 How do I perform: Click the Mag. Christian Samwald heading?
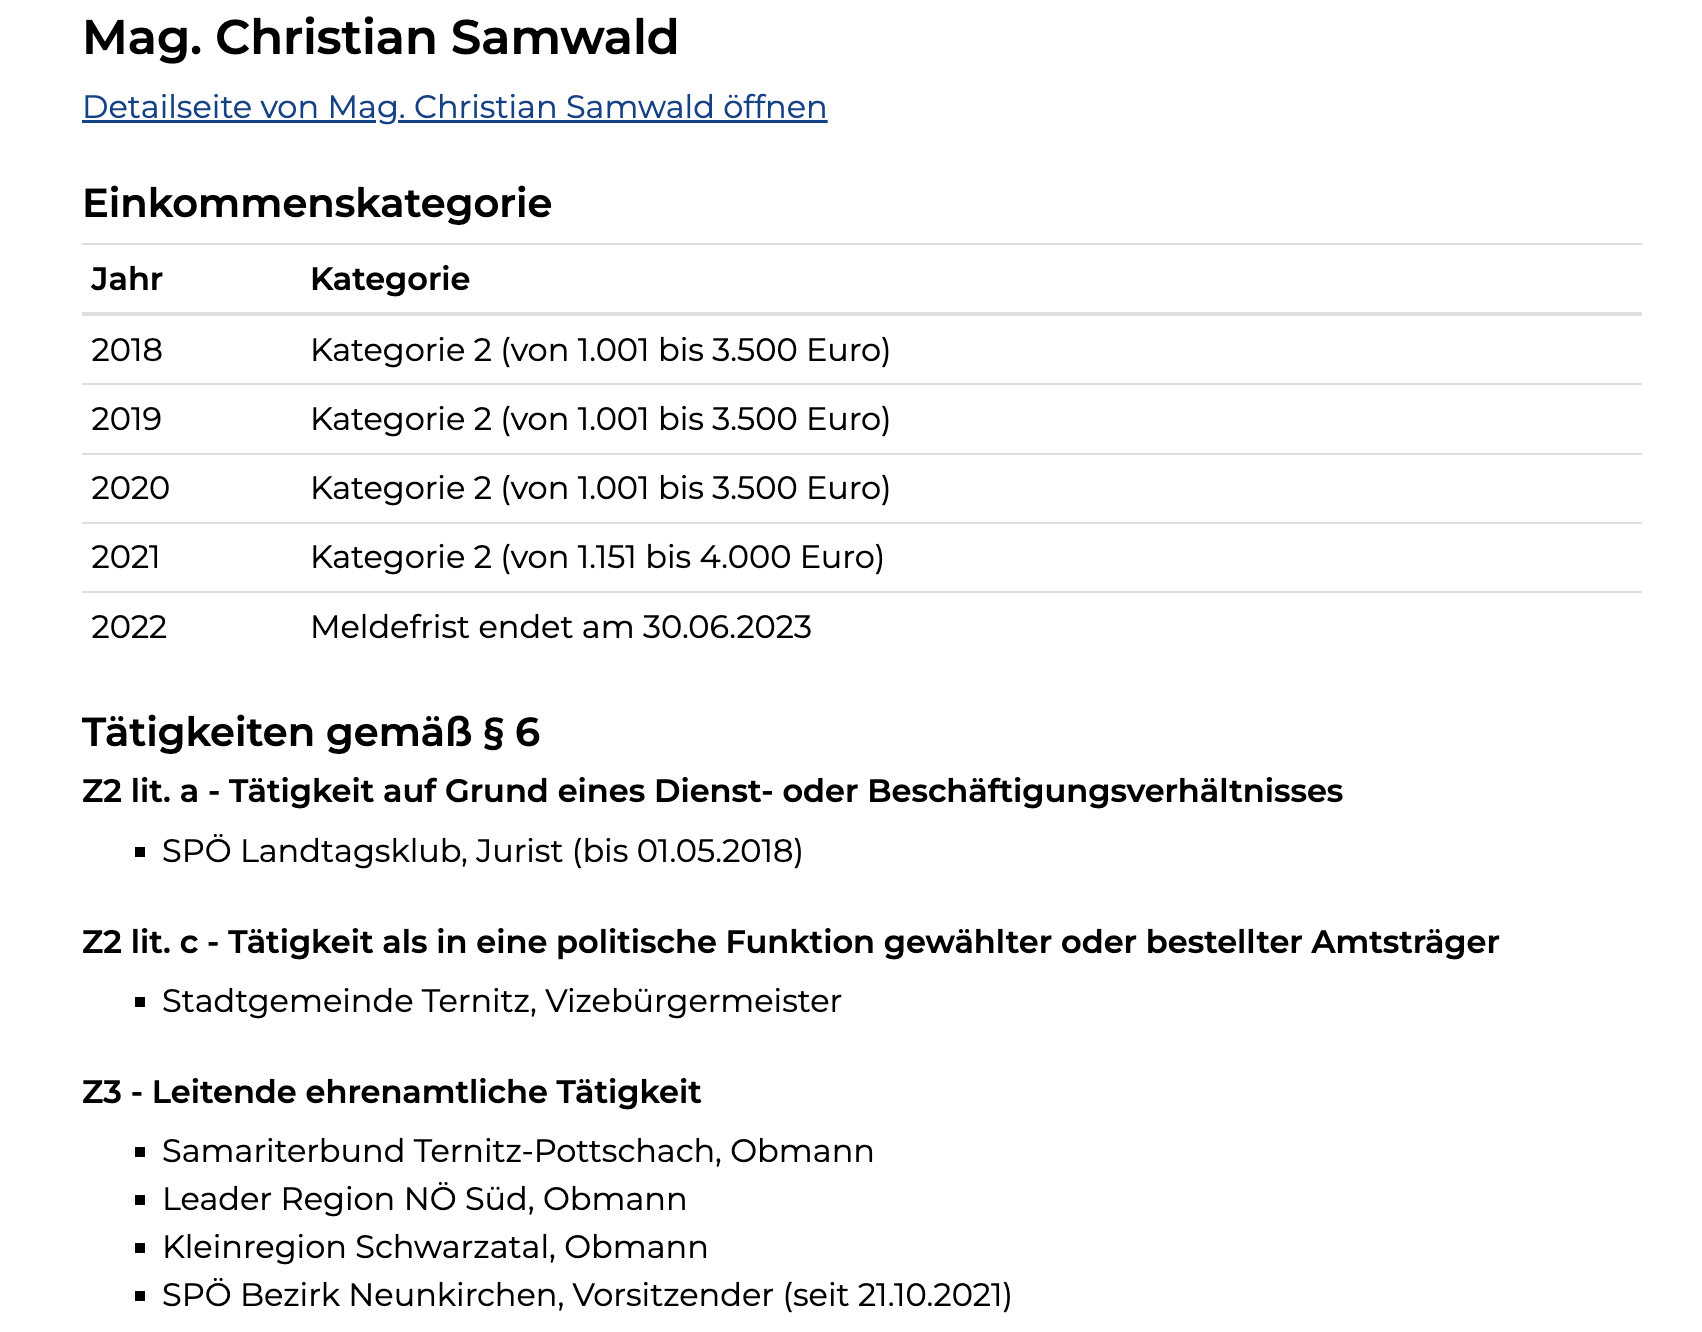[380, 38]
